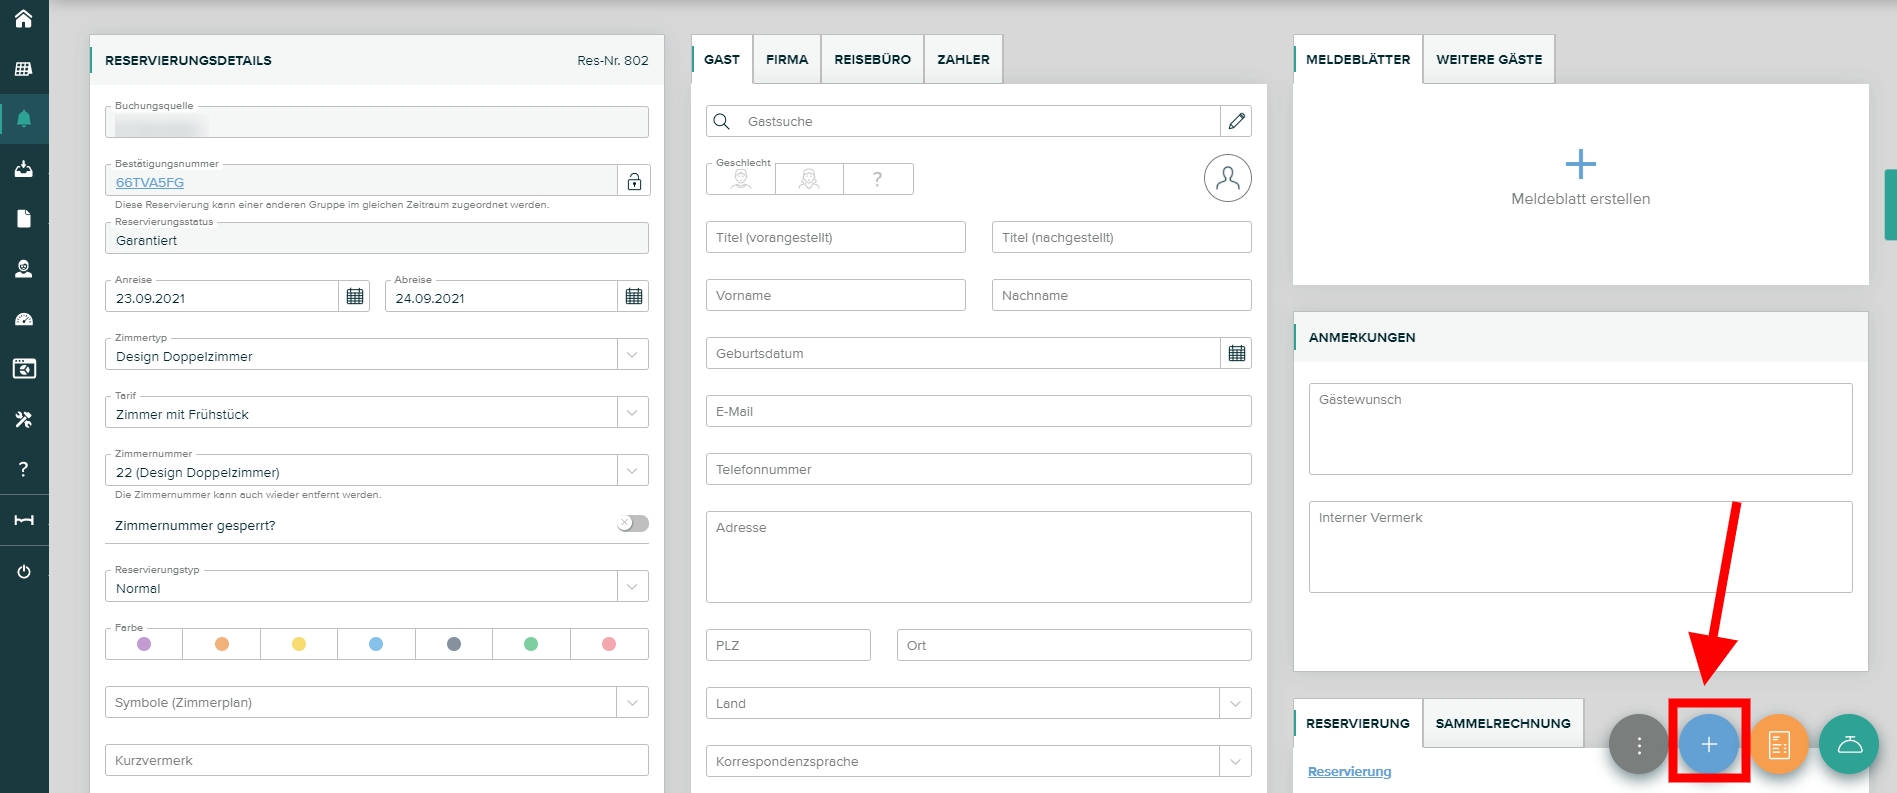The image size is (1897, 793).
Task: Click the orange invoice floating button
Action: click(1779, 744)
